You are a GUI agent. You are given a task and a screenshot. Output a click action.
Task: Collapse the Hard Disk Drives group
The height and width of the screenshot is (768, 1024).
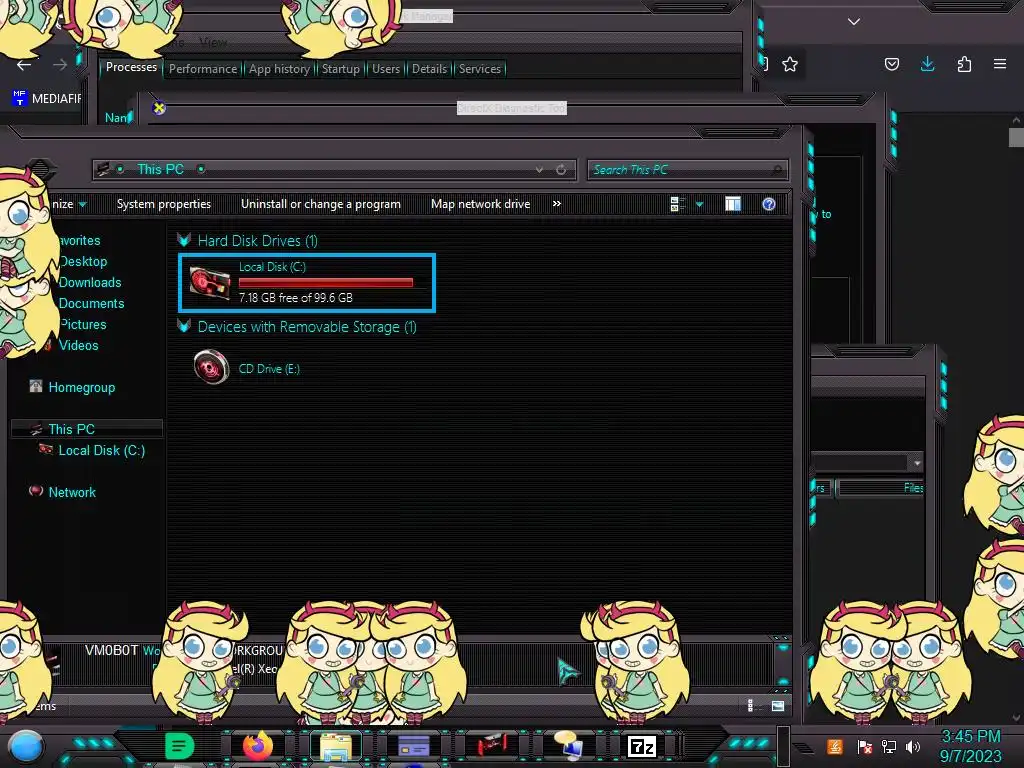coord(184,240)
